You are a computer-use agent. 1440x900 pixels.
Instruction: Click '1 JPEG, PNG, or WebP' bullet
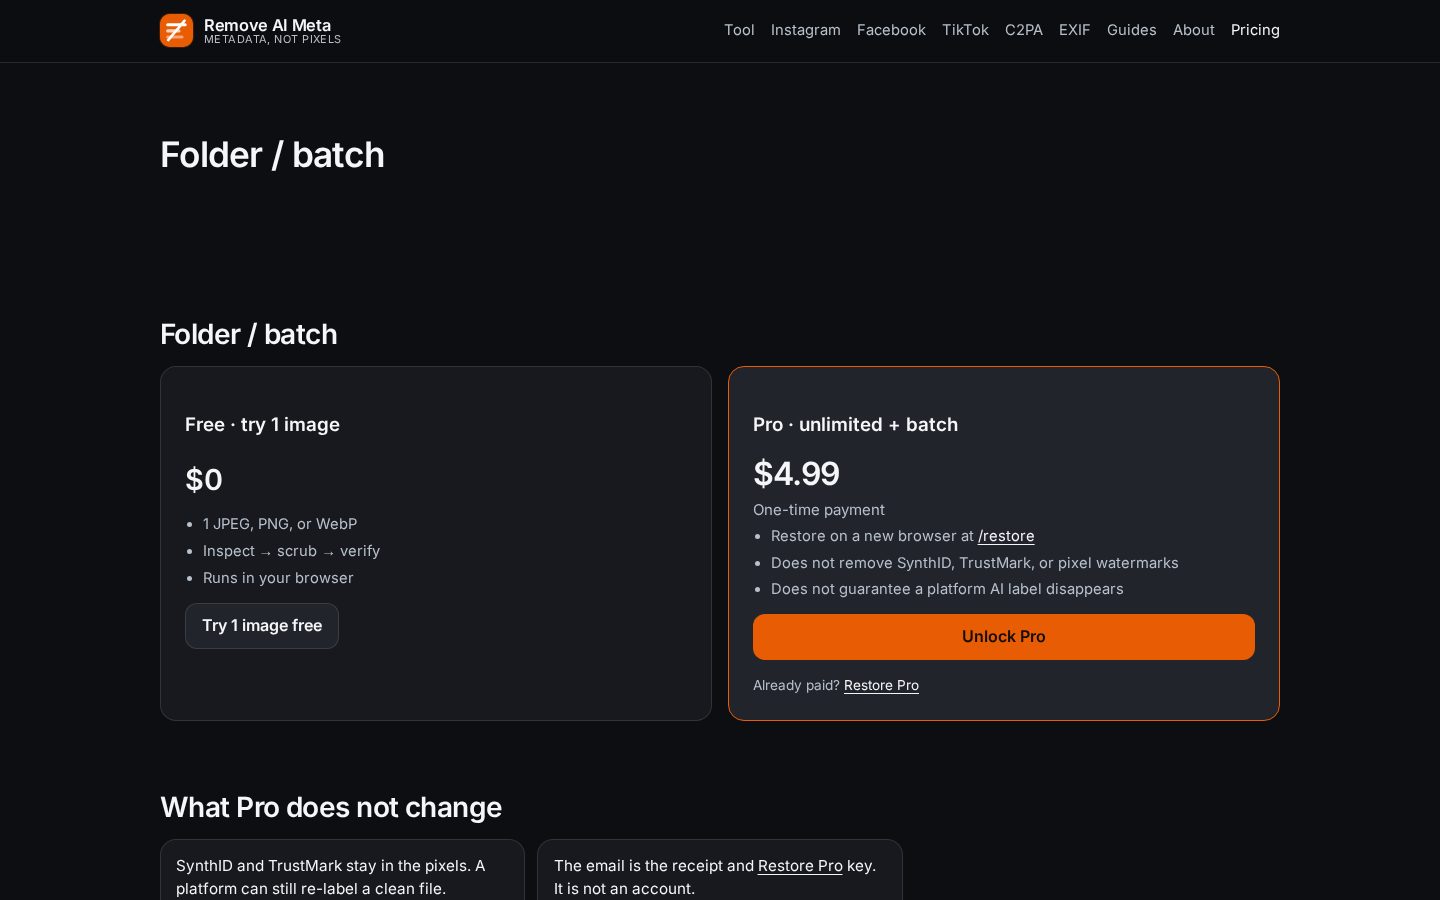tap(280, 524)
